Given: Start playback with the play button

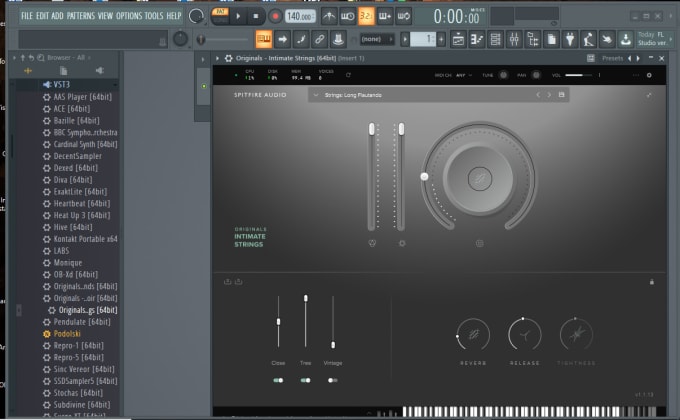Looking at the screenshot, I should [x=238, y=16].
